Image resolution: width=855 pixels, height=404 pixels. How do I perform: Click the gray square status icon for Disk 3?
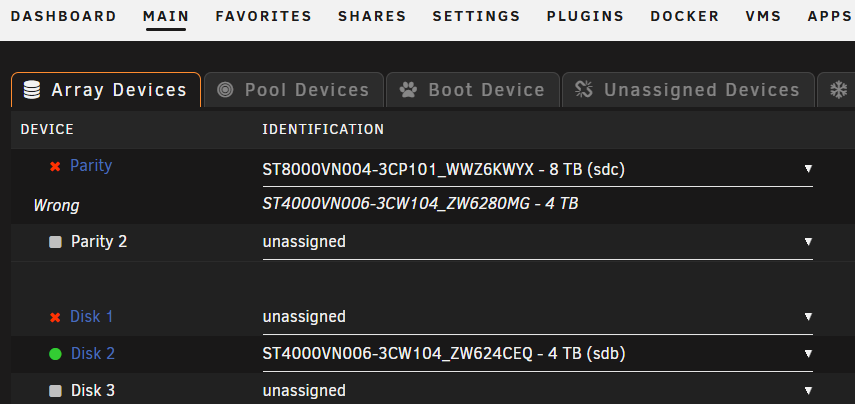[x=55, y=391]
